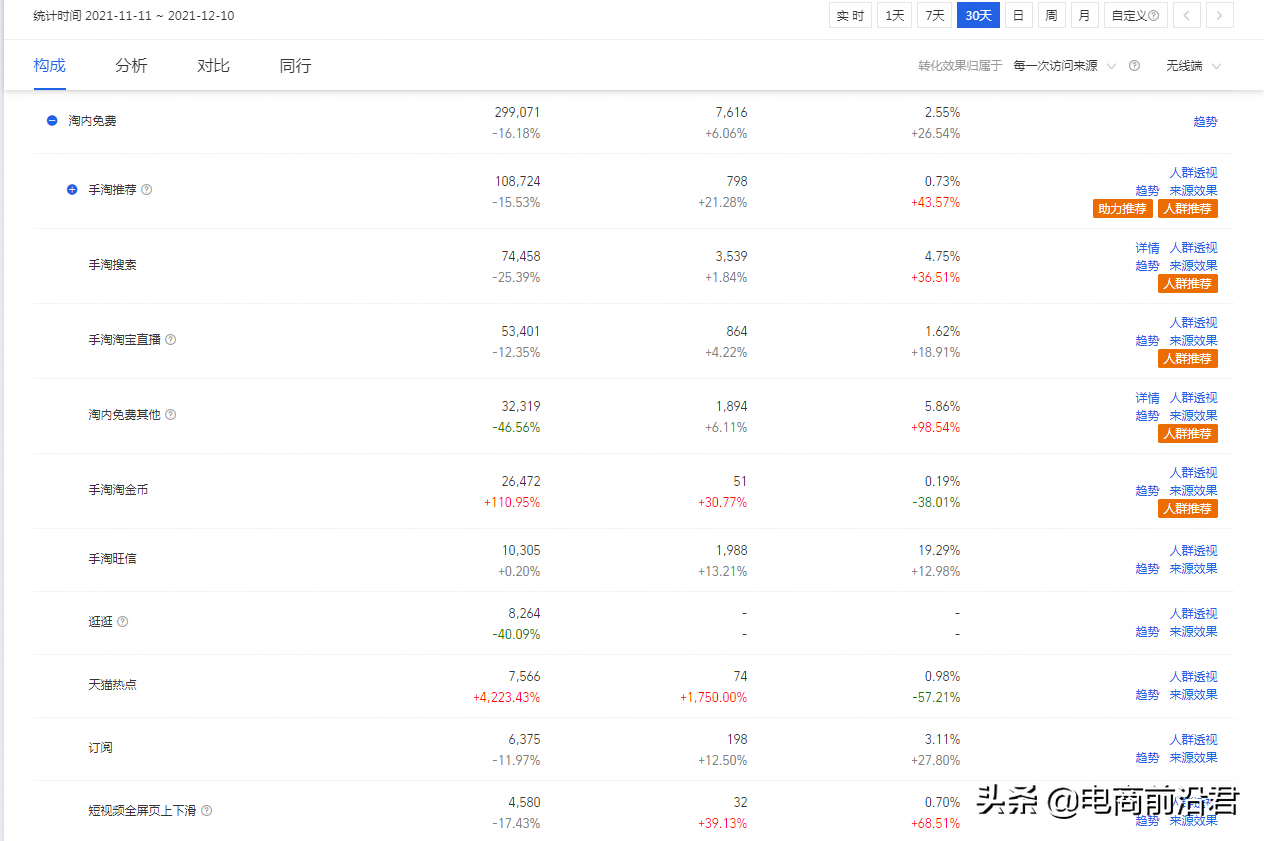Expand the 手淘推荐 row

[x=72, y=190]
